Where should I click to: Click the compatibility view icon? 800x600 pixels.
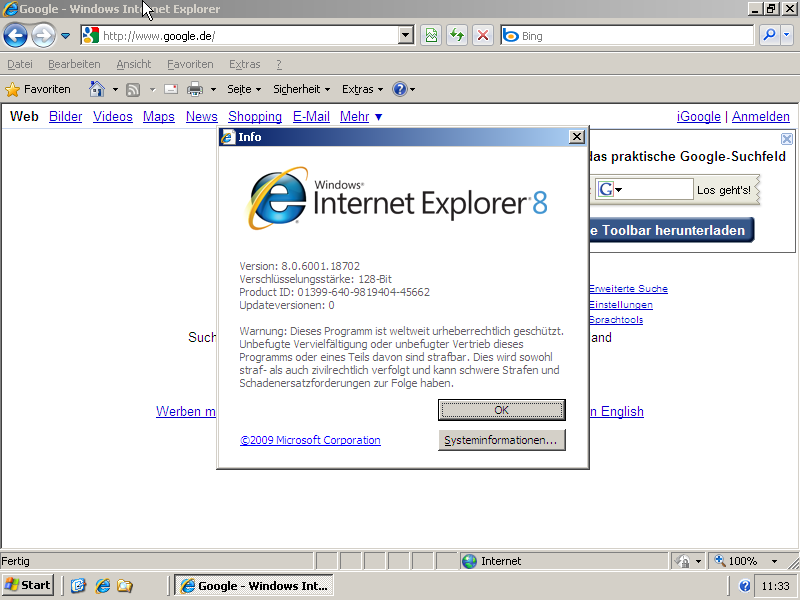pos(431,36)
